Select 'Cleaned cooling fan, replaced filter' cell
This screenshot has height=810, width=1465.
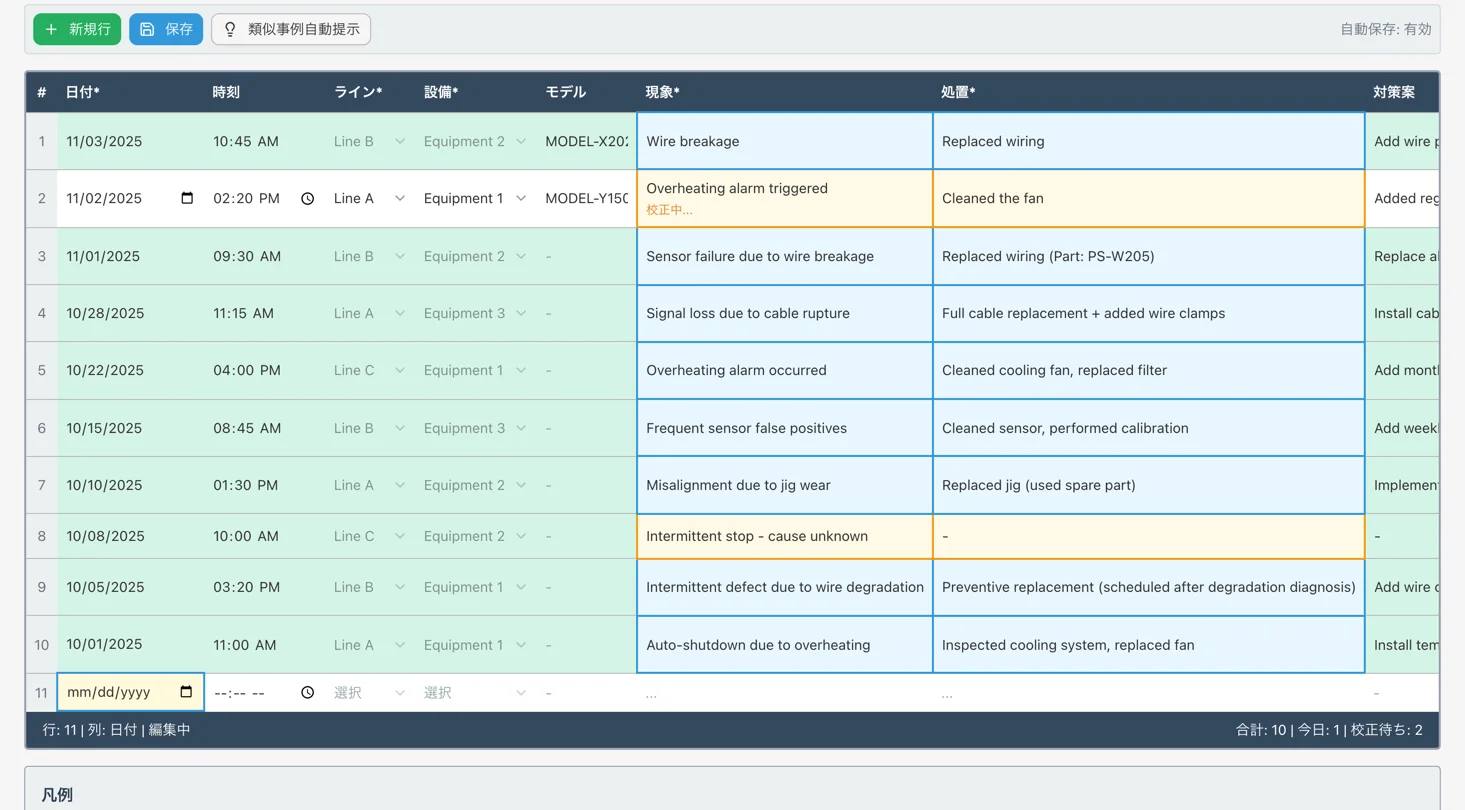(x=1149, y=370)
